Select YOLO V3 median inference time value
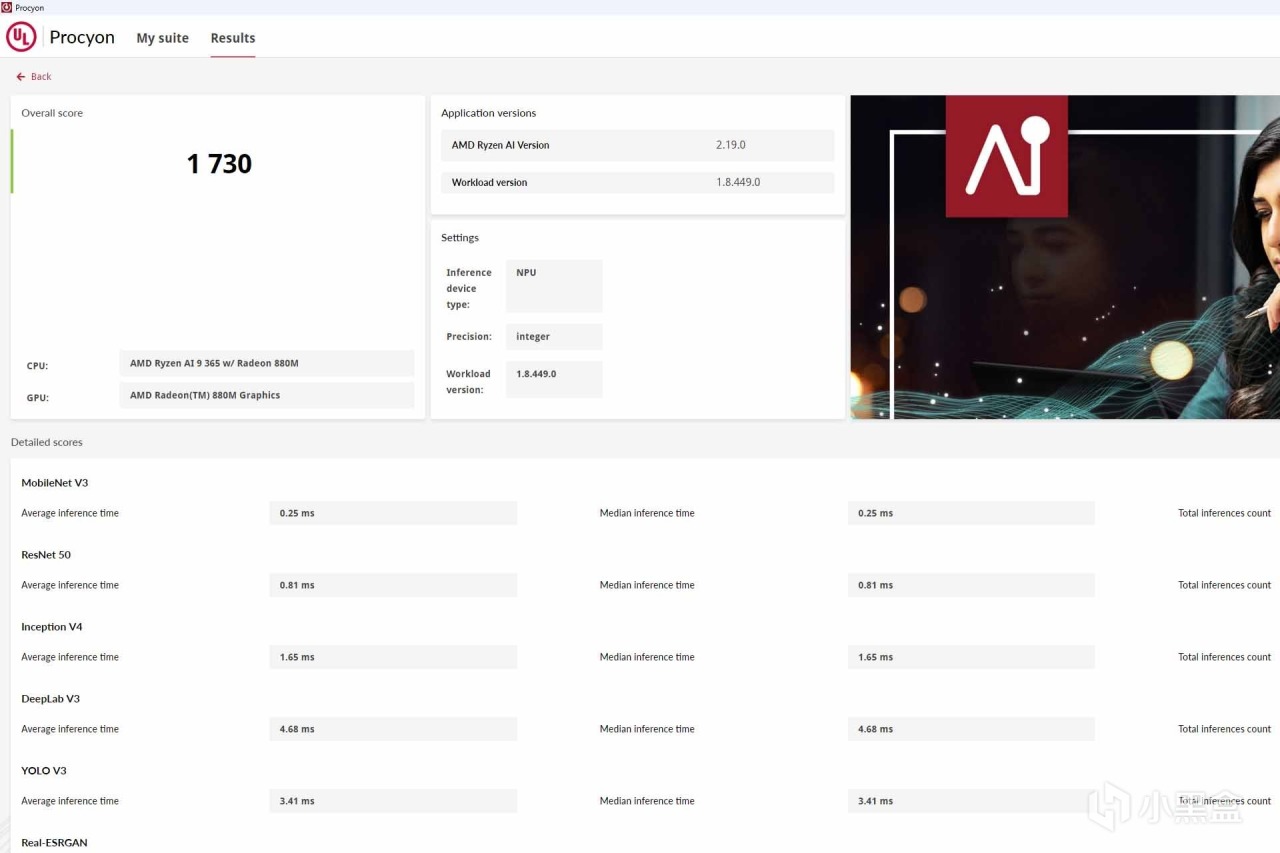This screenshot has width=1280, height=853. 971,801
